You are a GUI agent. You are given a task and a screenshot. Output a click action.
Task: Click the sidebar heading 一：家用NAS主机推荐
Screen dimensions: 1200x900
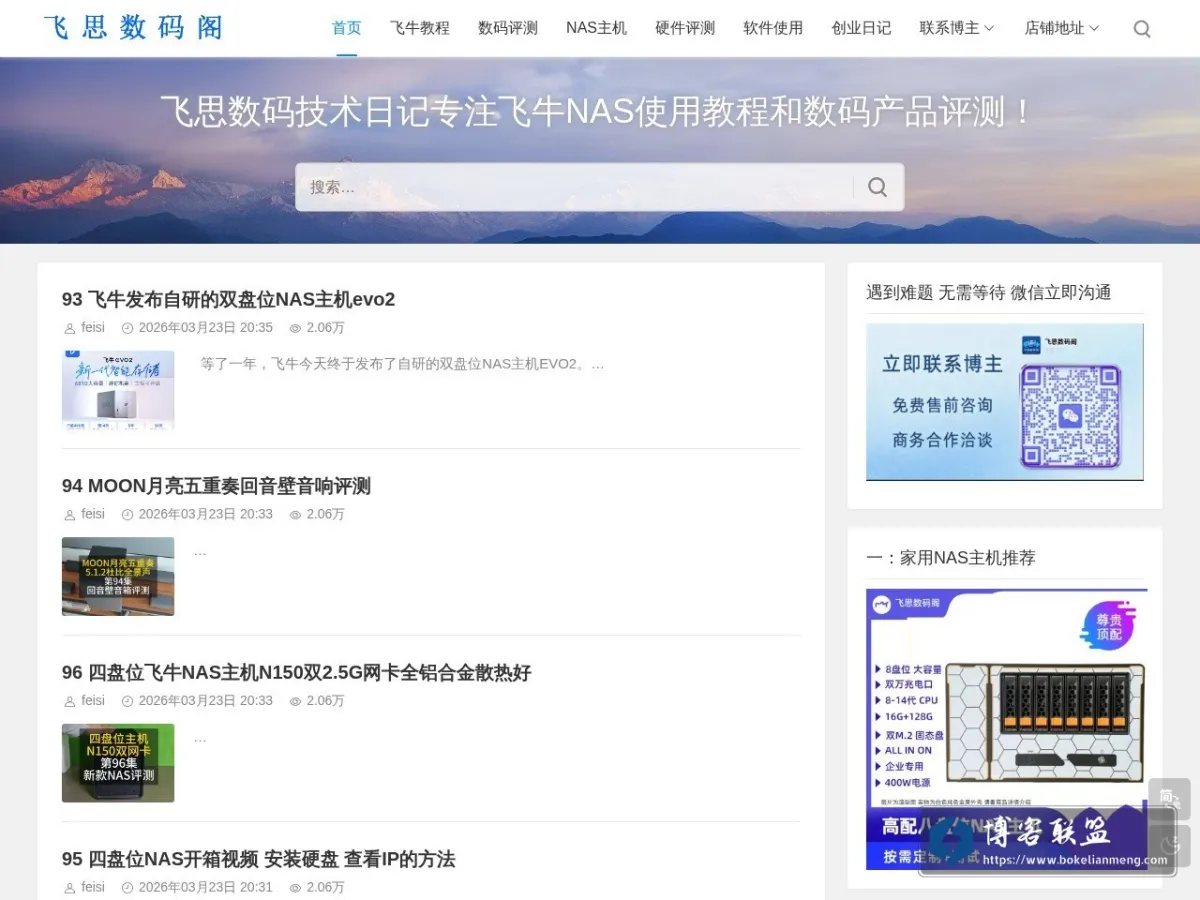click(950, 558)
